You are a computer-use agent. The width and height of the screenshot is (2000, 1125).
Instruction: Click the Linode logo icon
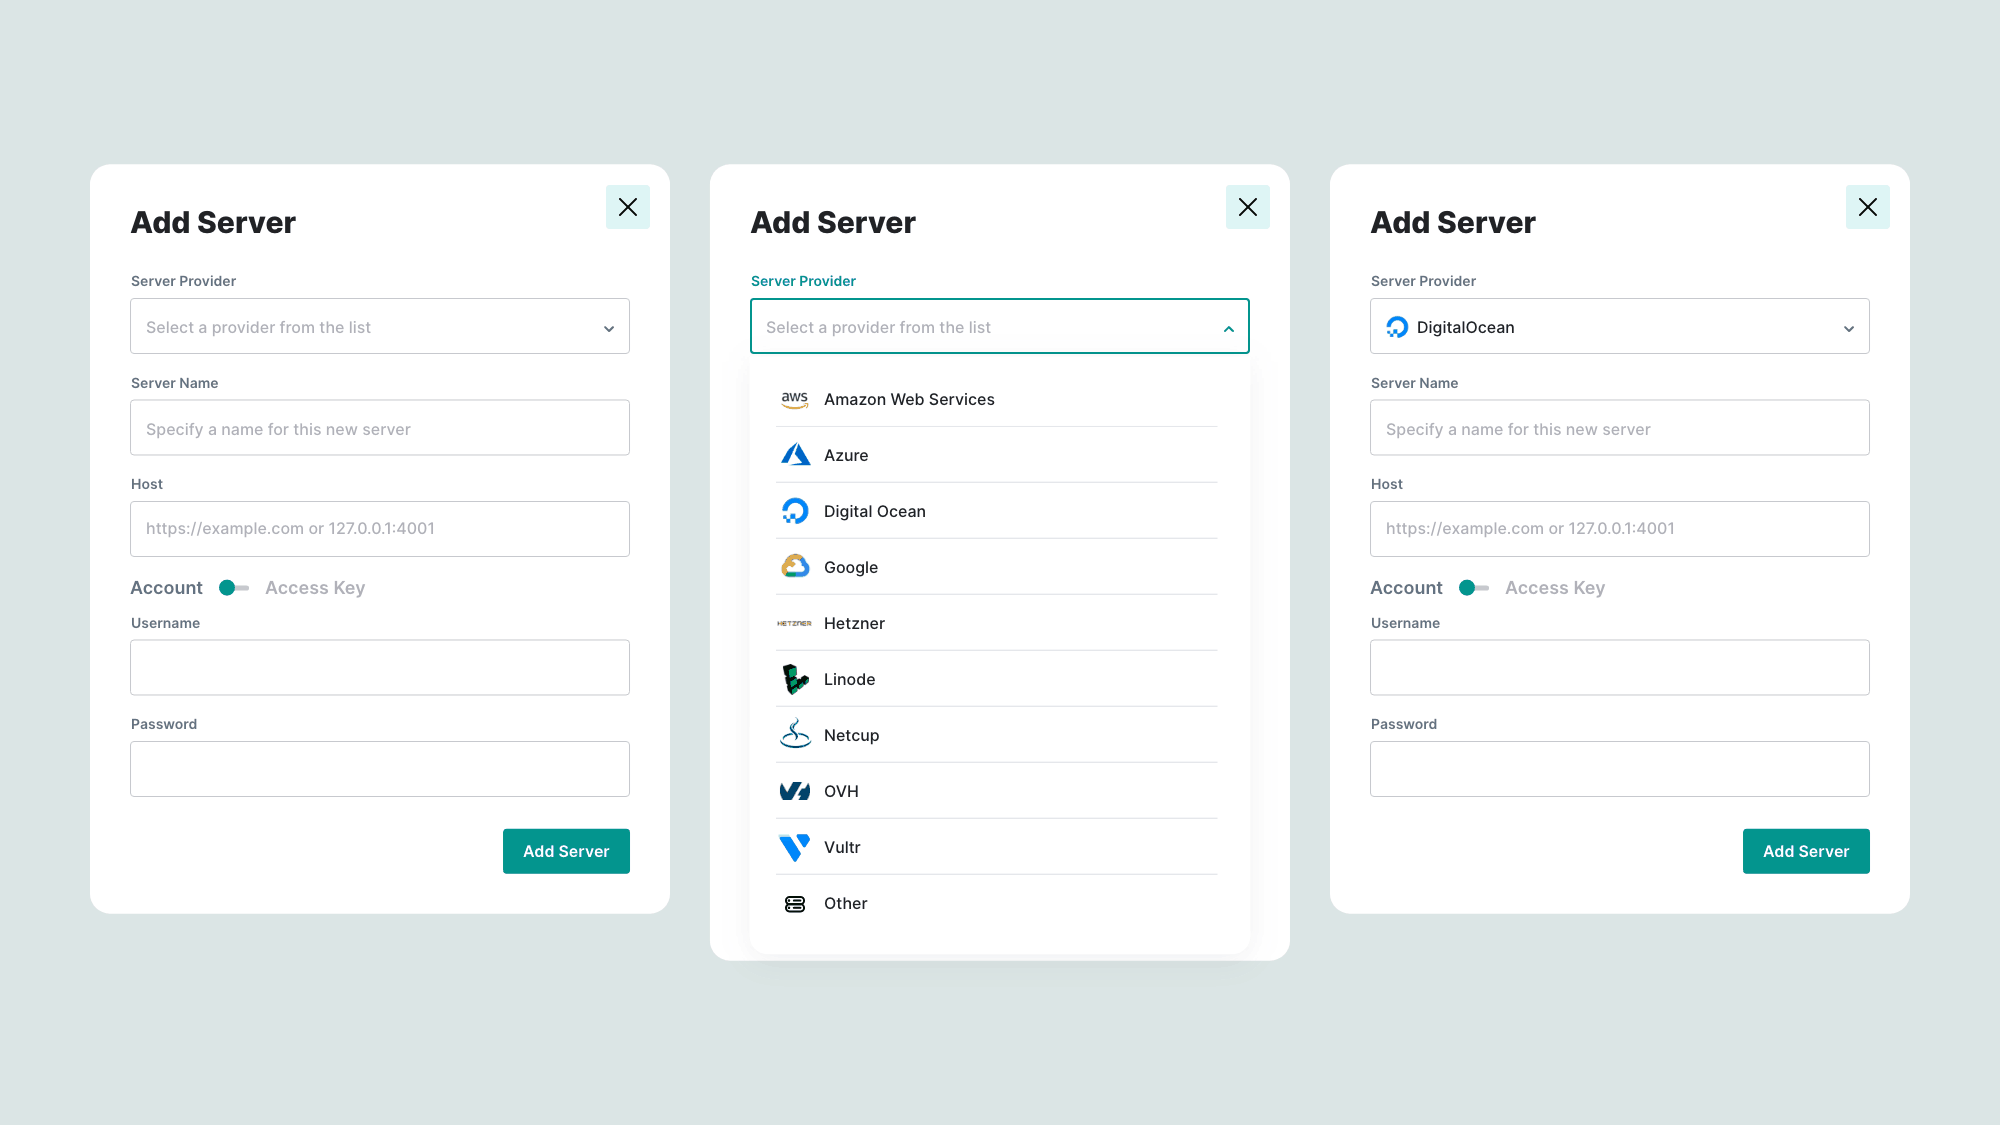click(x=795, y=679)
